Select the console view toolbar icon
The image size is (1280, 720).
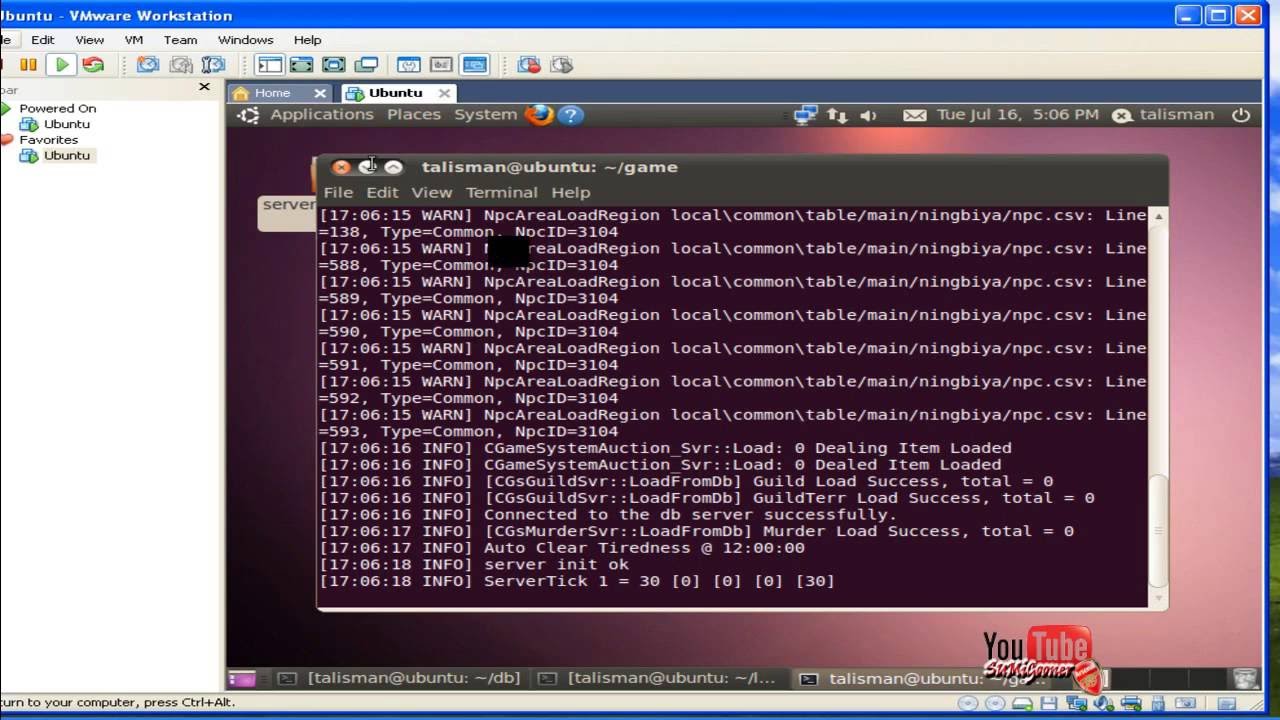point(474,65)
